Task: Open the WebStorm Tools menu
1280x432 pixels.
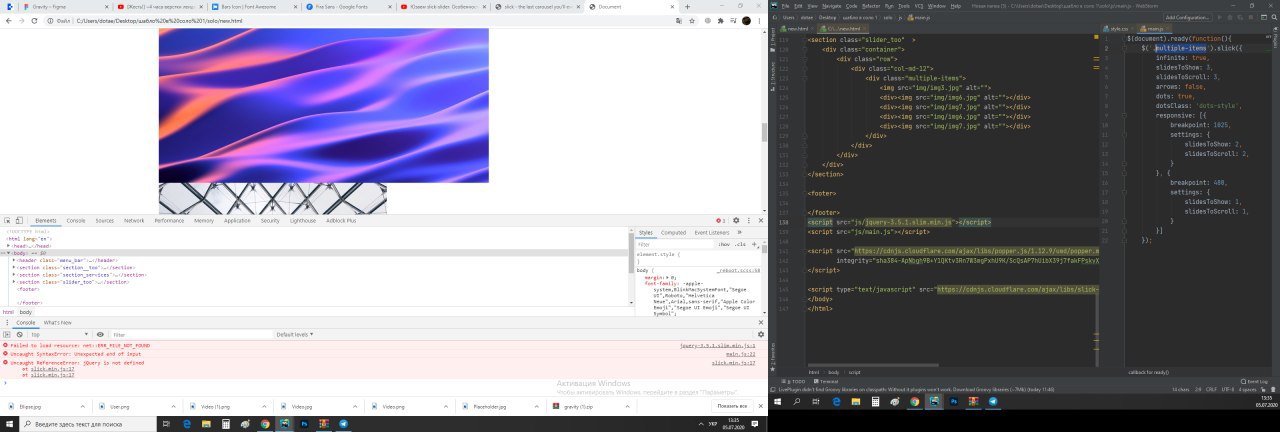Action: click(904, 6)
